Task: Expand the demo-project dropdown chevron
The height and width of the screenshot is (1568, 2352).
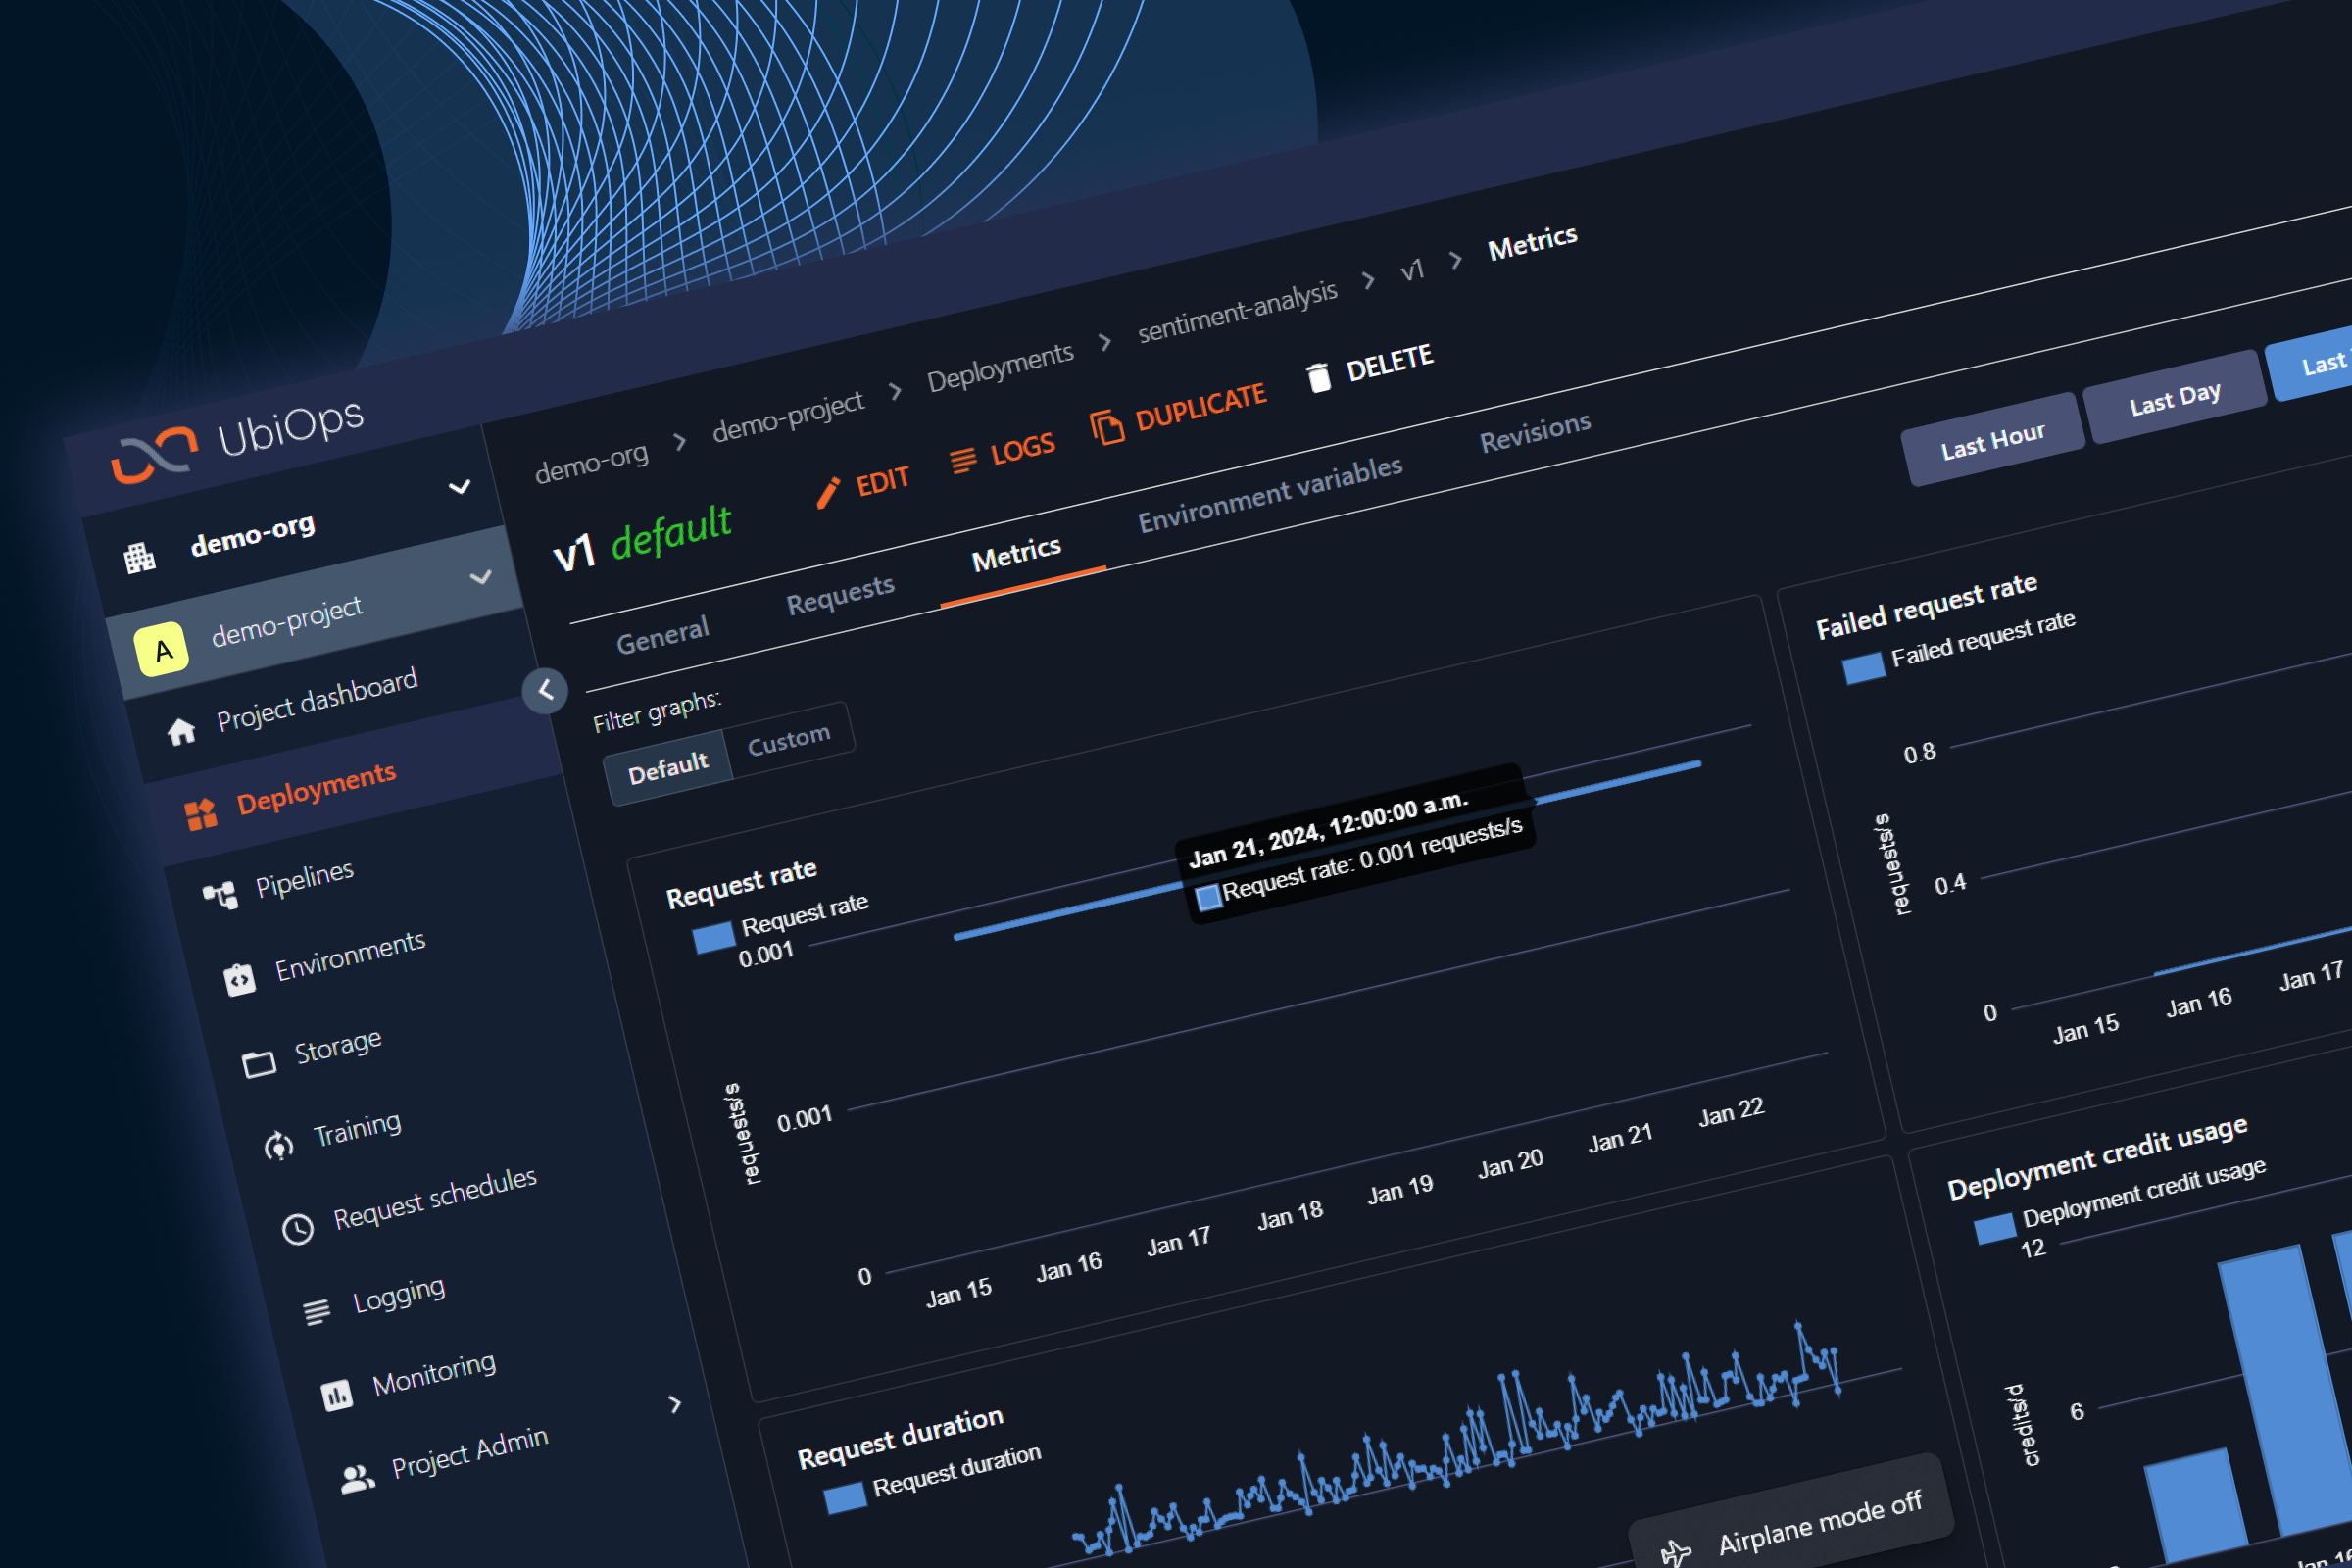Action: [481, 577]
